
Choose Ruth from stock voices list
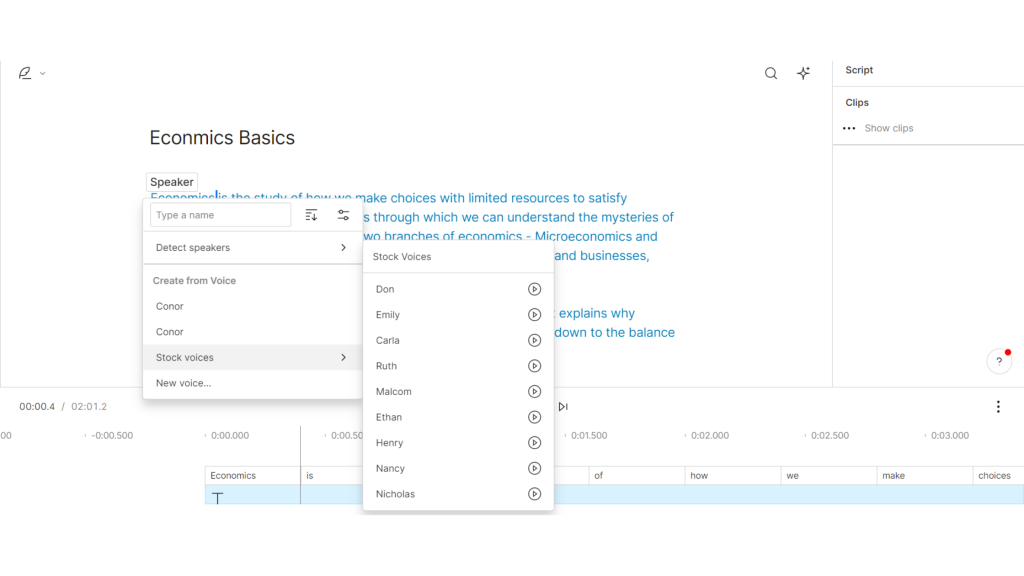(x=387, y=366)
